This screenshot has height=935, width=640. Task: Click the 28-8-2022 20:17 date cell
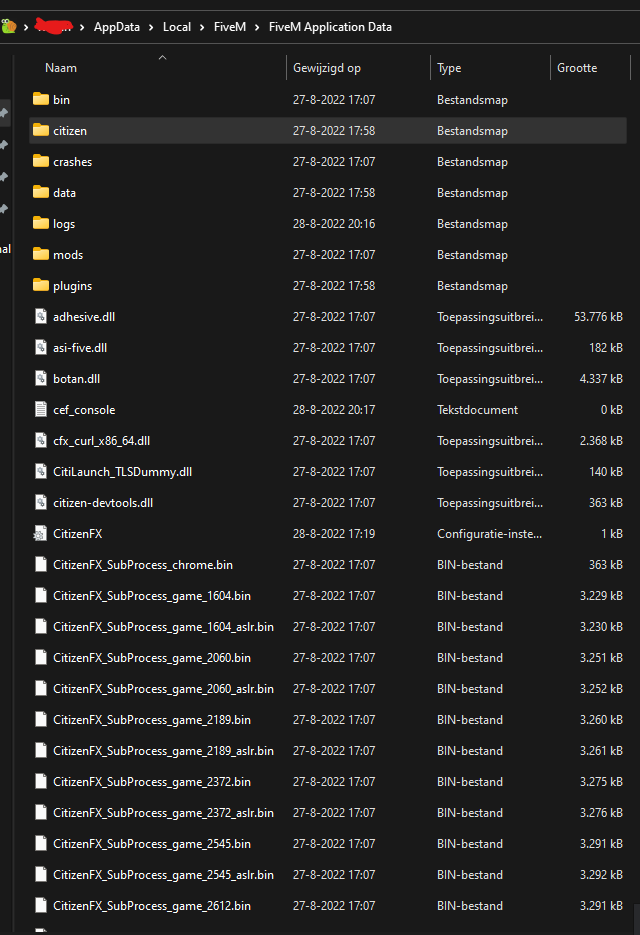[x=333, y=410]
